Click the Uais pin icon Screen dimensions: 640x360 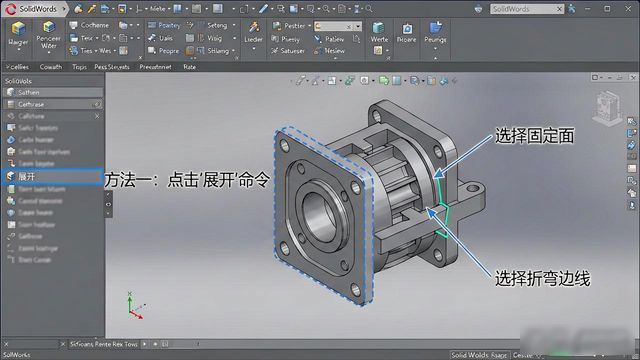[x=152, y=38]
